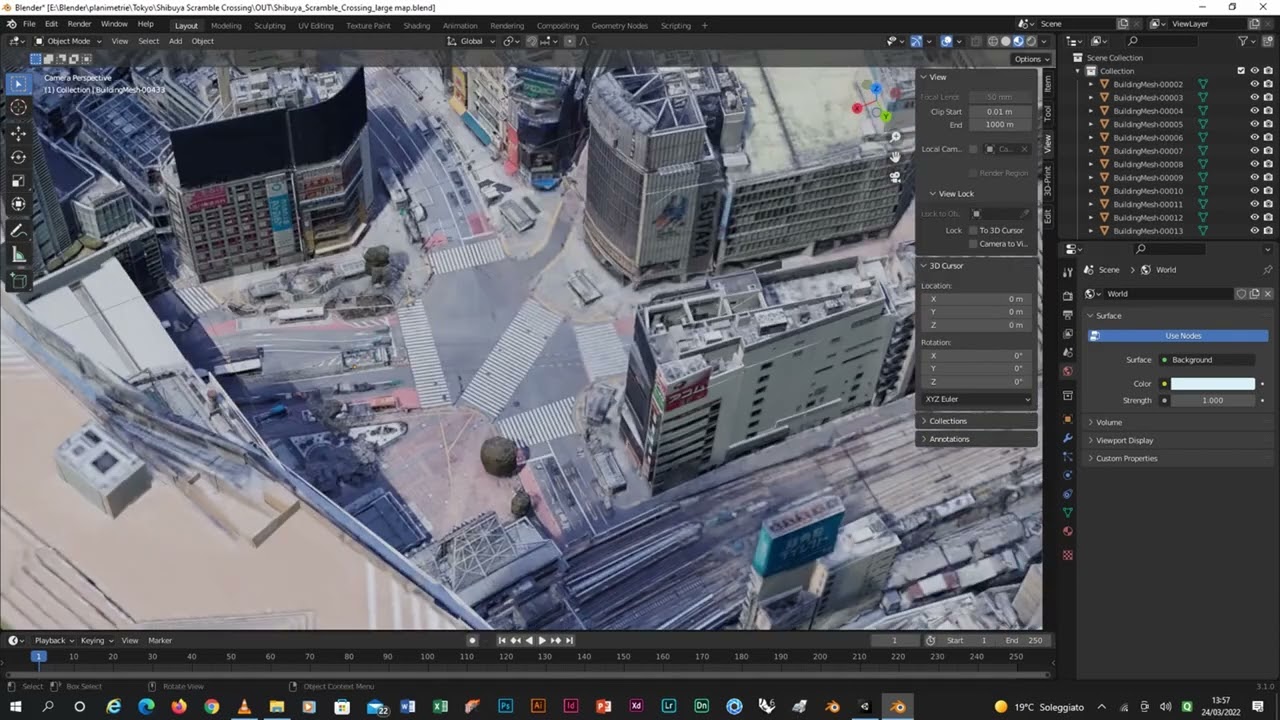Open the Physics properties tab icon
This screenshot has width=1280, height=720.
click(1068, 475)
